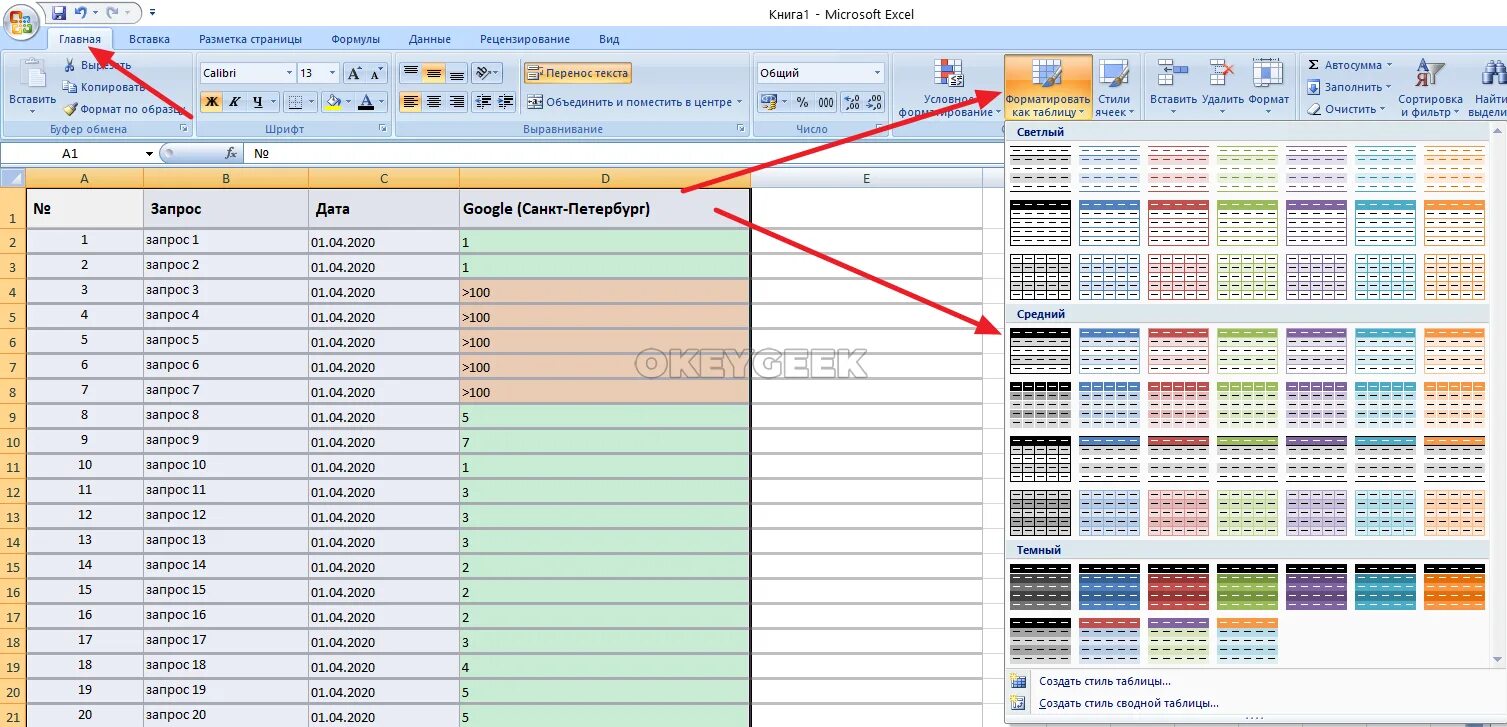Click the decrease indent icon
The width and height of the screenshot is (1507, 727).
point(483,101)
